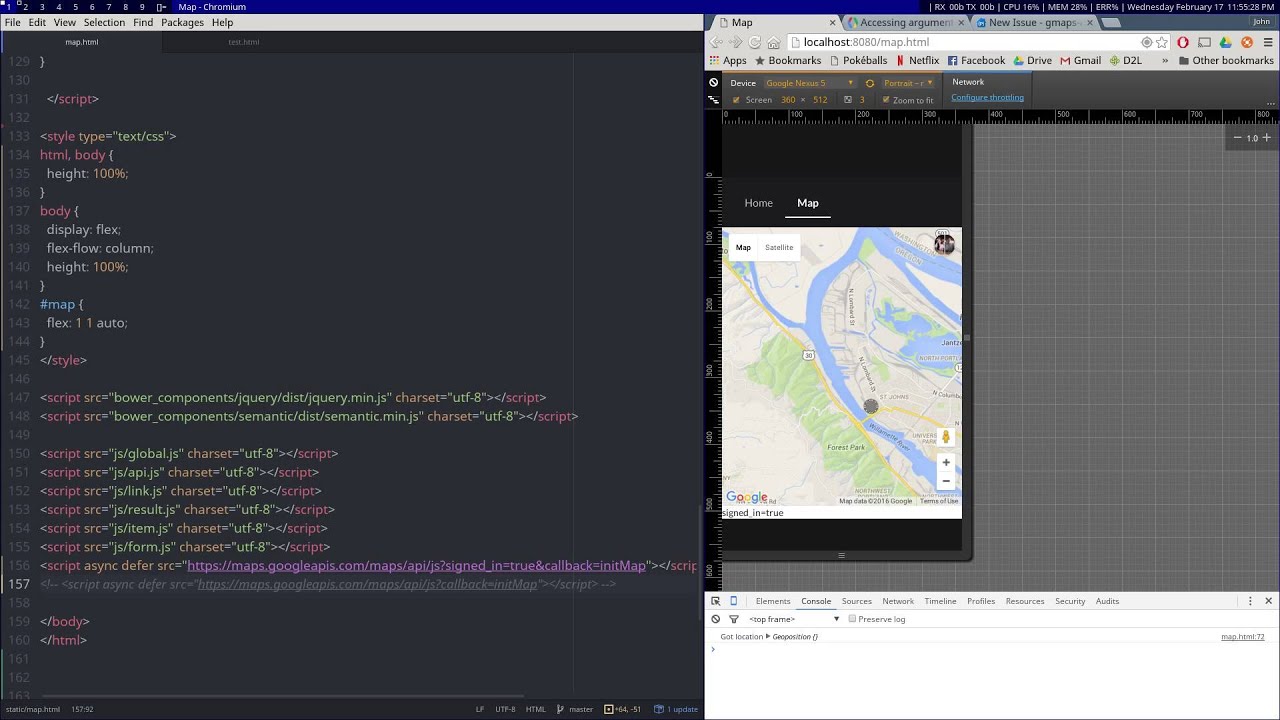
Task: Open the Packages menu in Atom
Action: pos(182,22)
